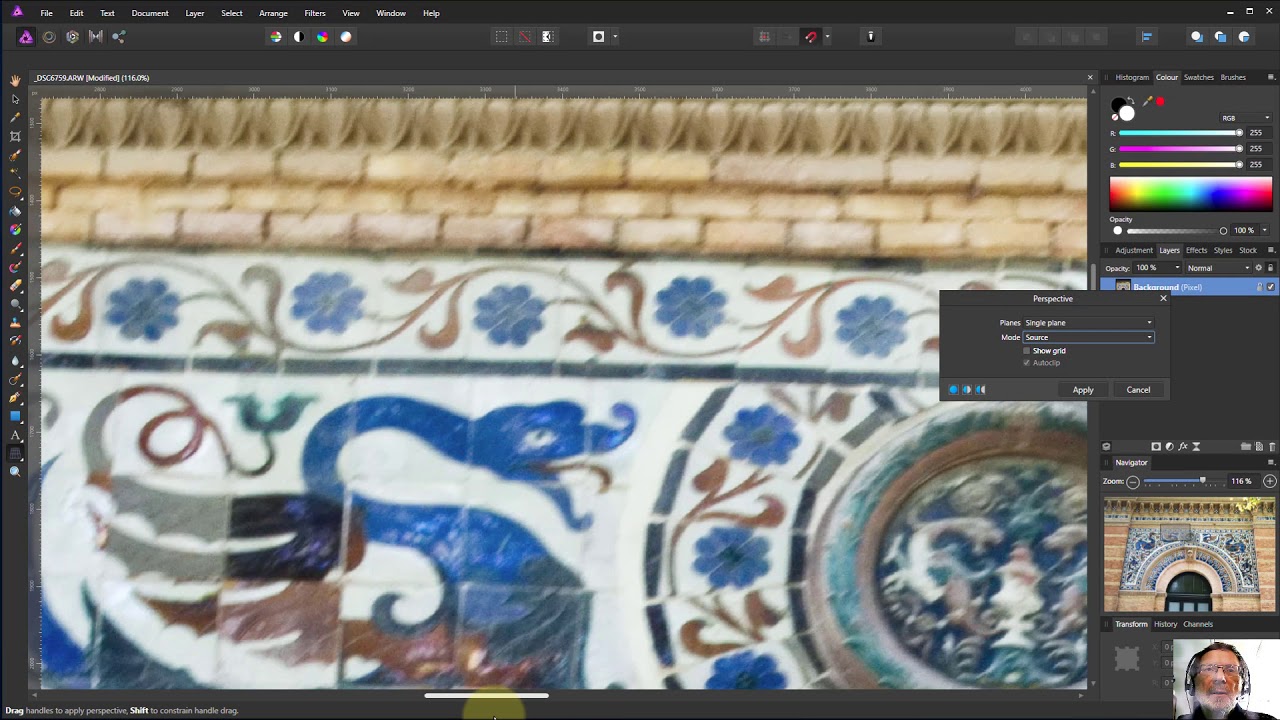
Task: Open the colour Opacity 100% dropdown arrow
Action: tap(1264, 231)
